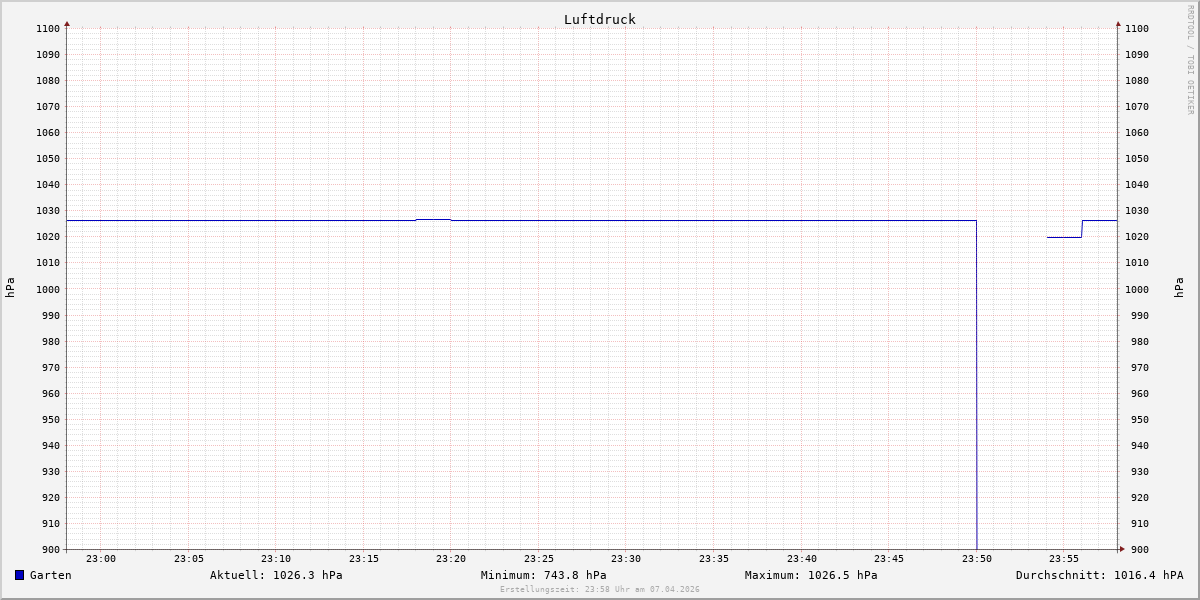Click the RRDTOOL / TOBI OETIKER watermark
This screenshot has width=1200, height=600.
pyautogui.click(x=1190, y=59)
